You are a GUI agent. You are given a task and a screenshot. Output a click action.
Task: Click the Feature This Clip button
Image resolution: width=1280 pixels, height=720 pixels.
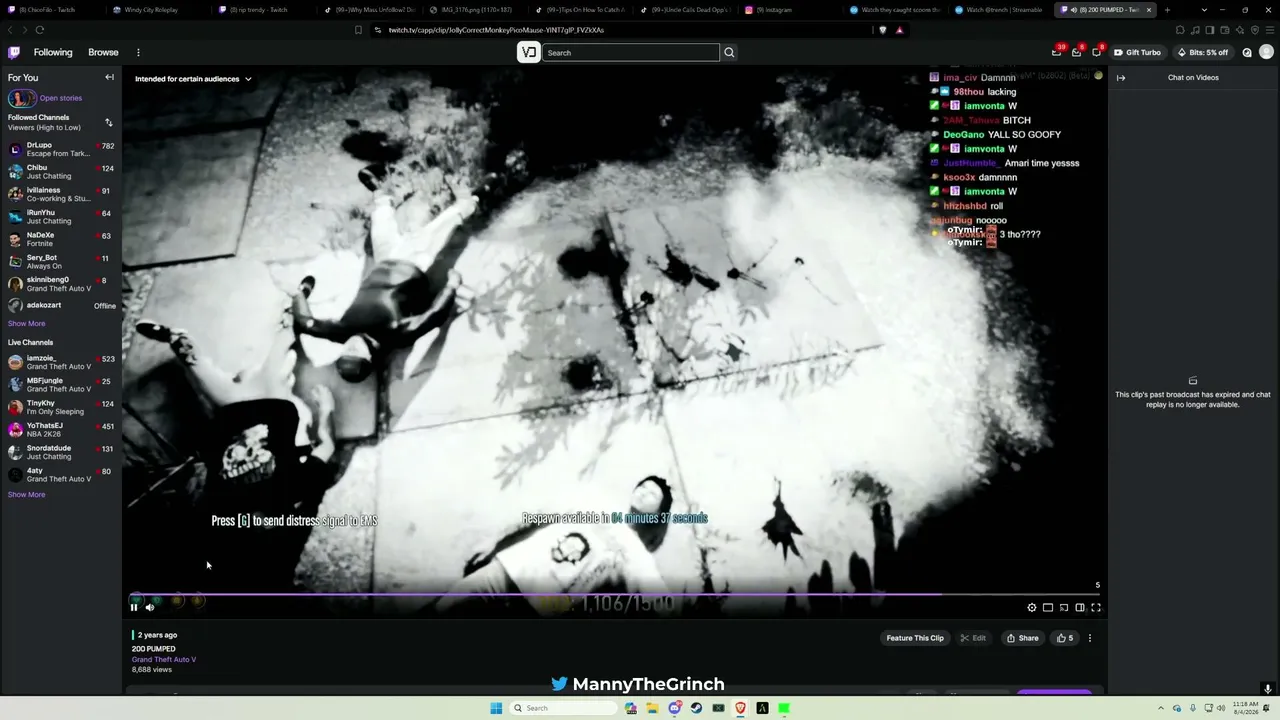coord(915,638)
